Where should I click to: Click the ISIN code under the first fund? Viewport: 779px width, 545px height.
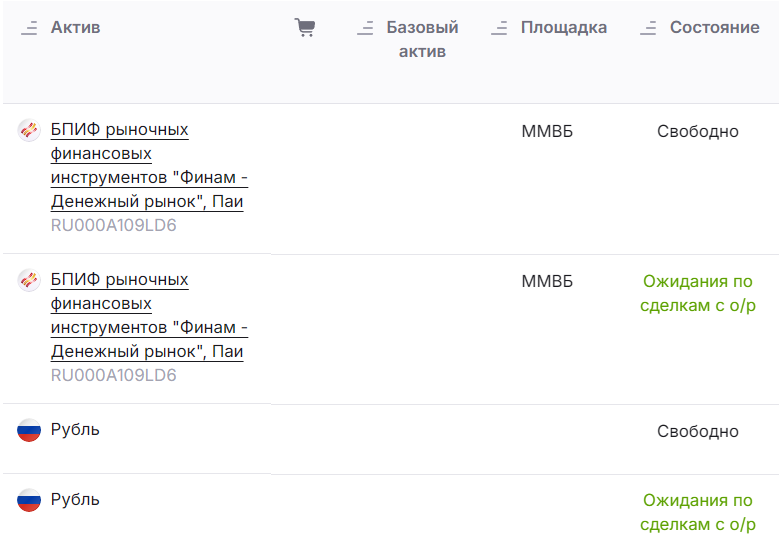click(x=114, y=226)
